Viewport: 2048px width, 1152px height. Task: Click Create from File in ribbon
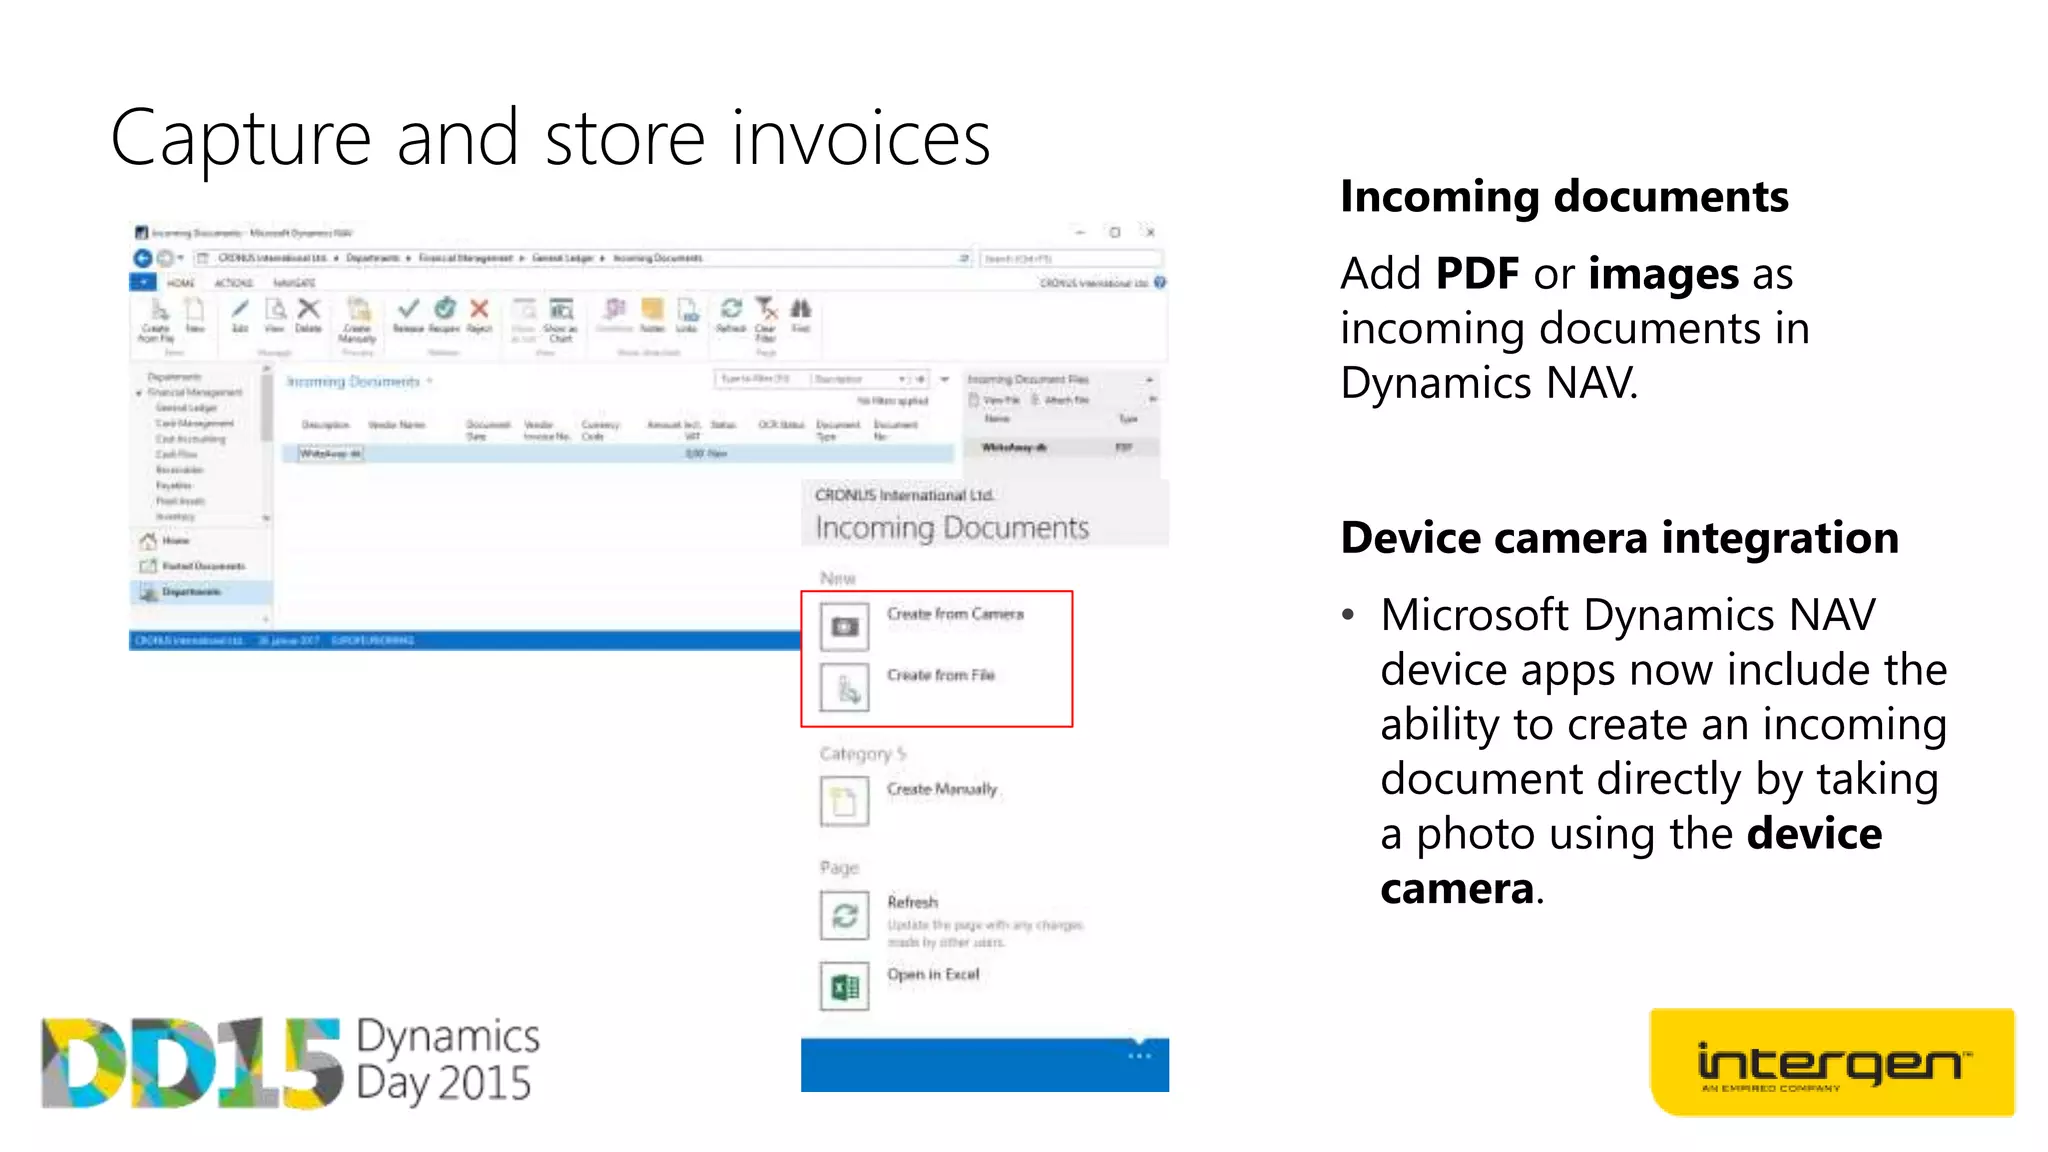tap(157, 320)
